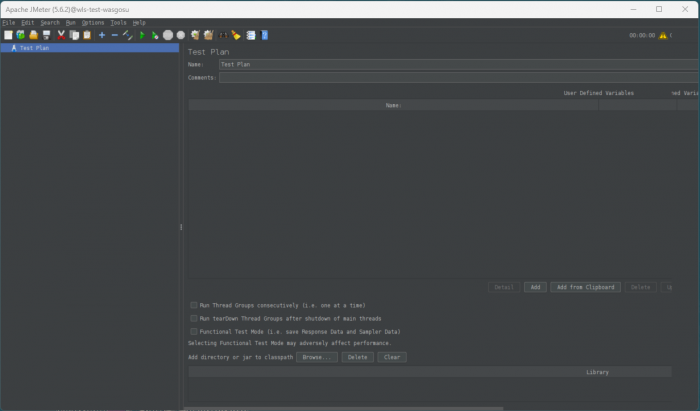Click the Toggle enable/disable icon
Image resolution: width=700 pixels, height=411 pixels.
click(128, 35)
